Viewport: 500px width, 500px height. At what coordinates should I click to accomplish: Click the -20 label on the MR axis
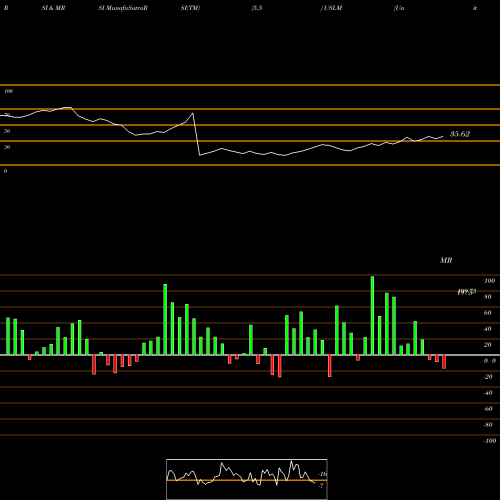tap(488, 377)
